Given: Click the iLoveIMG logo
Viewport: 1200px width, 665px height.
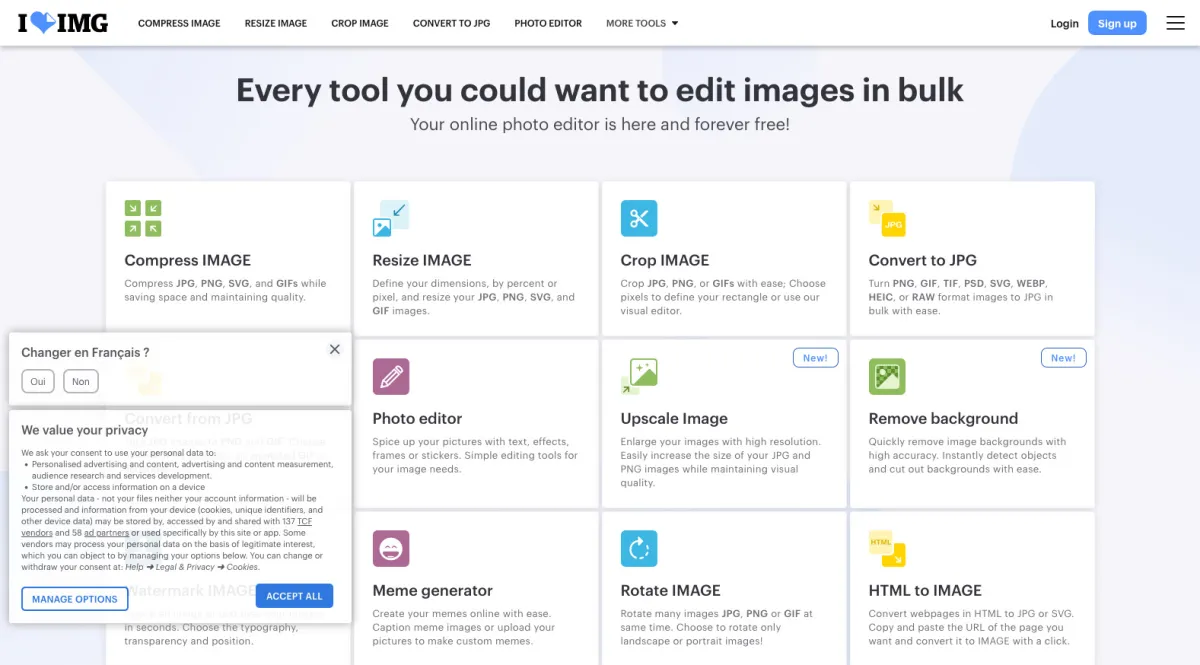Looking at the screenshot, I should tap(63, 23).
